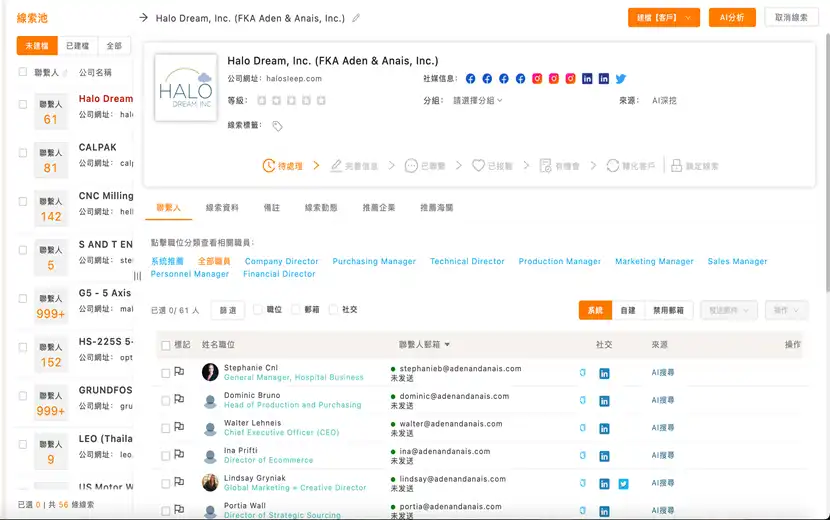This screenshot has height=520, width=830.
Task: Click the heart stage icon in the pipeline
Action: point(478,166)
